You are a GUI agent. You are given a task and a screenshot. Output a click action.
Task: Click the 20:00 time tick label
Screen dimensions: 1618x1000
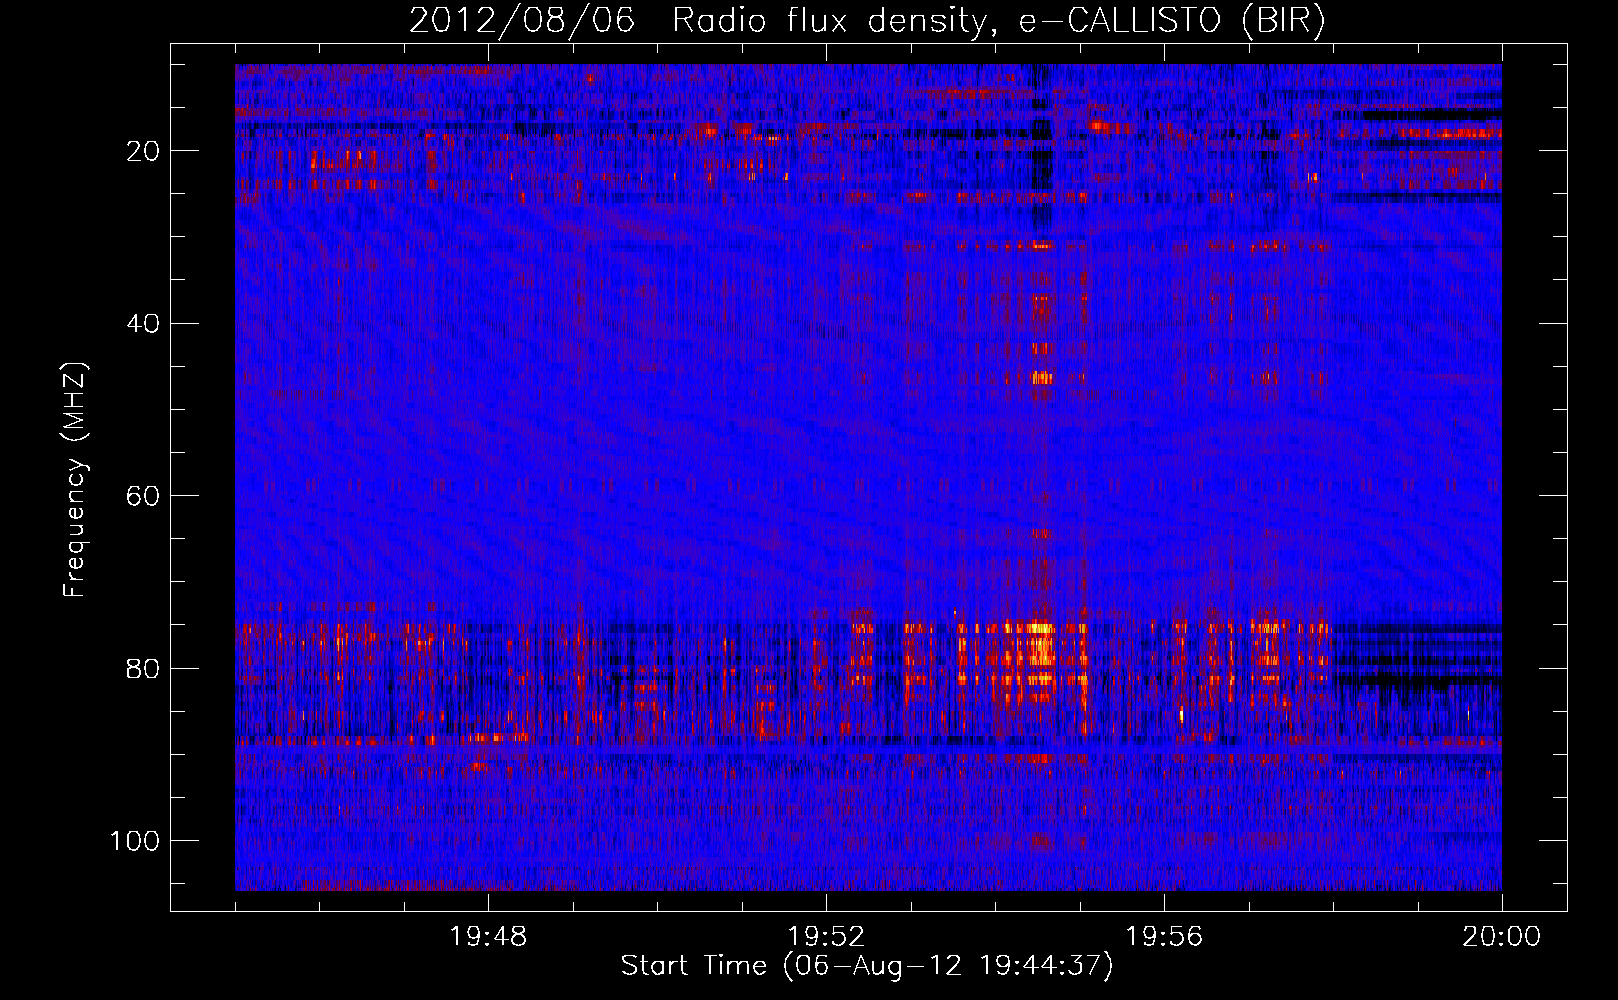click(x=1502, y=937)
